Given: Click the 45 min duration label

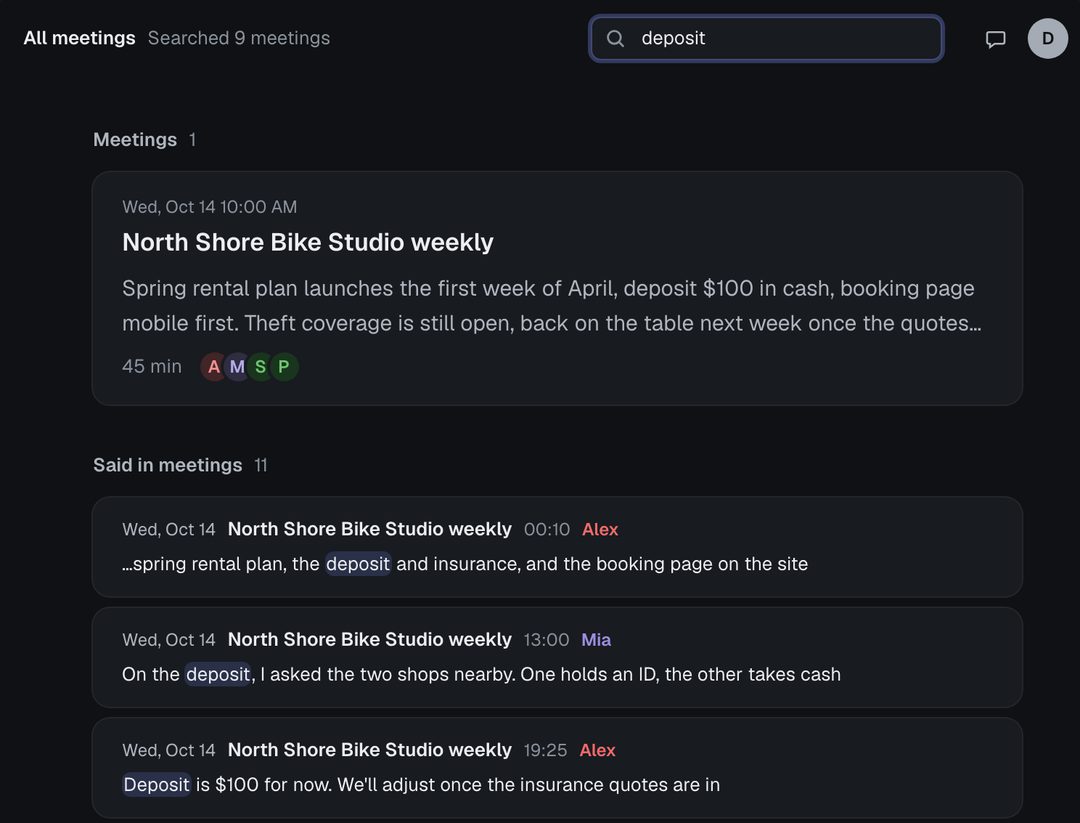Looking at the screenshot, I should (152, 366).
